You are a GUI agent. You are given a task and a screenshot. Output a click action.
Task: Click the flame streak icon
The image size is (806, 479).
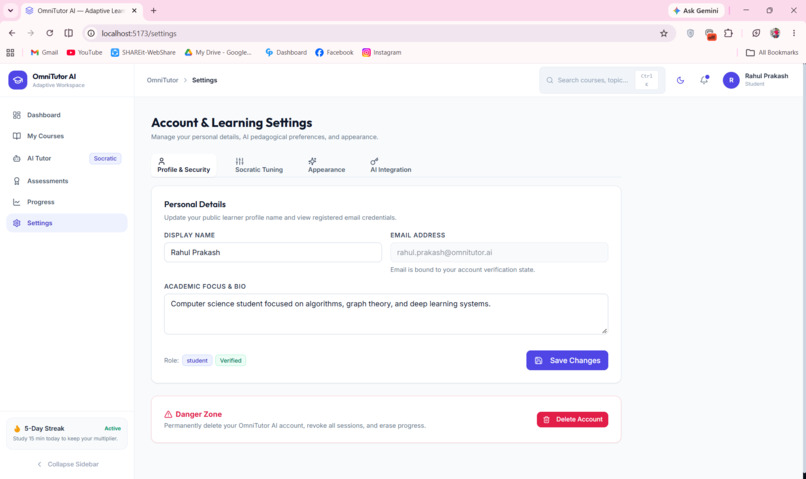coord(17,429)
